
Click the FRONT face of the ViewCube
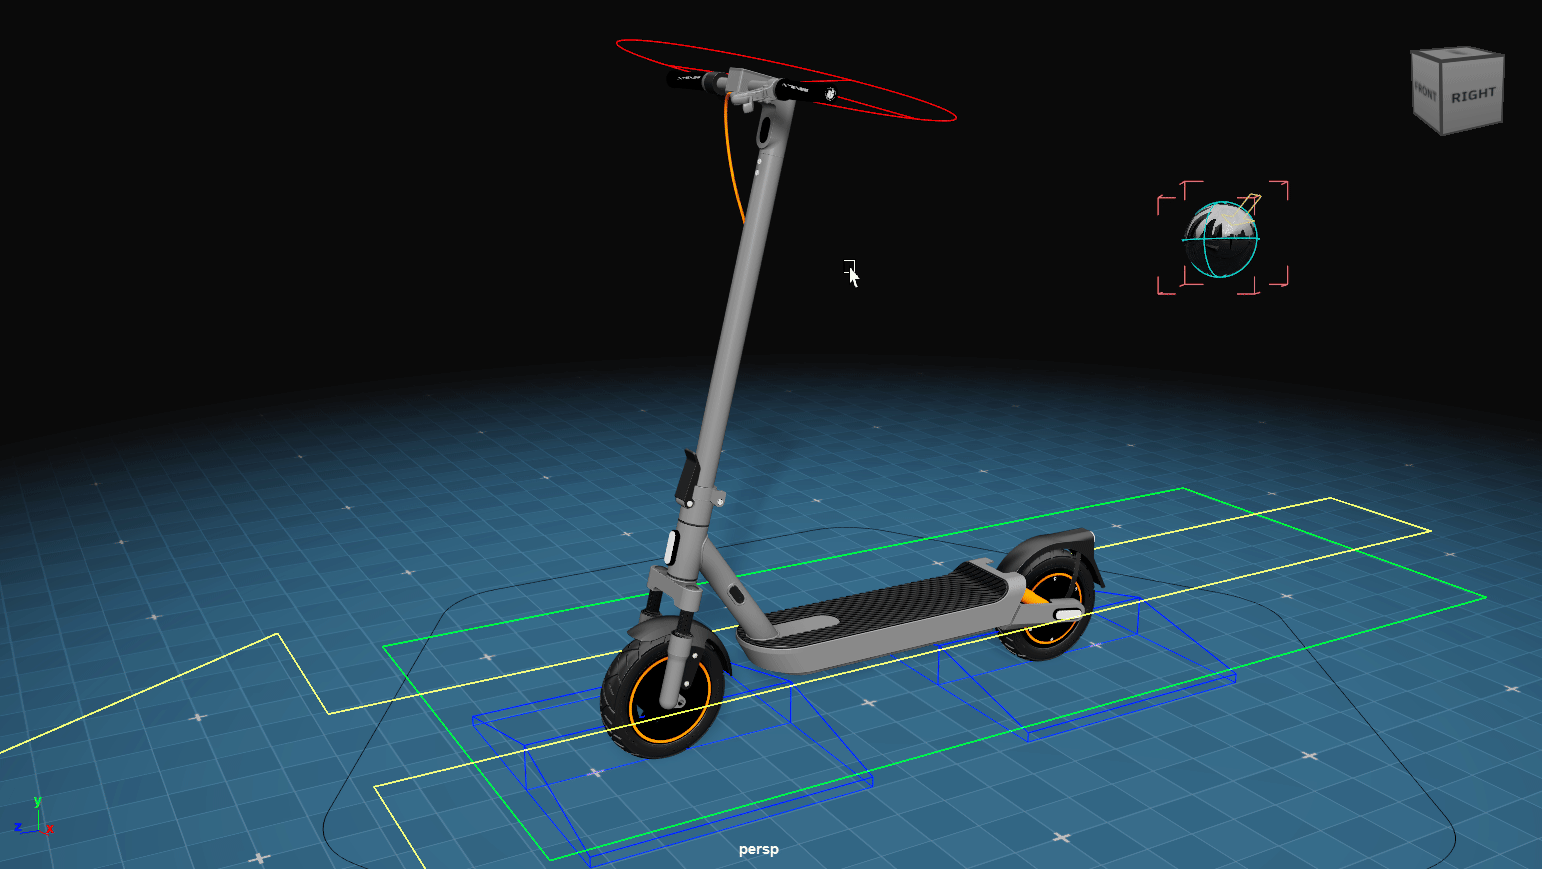[x=1424, y=91]
